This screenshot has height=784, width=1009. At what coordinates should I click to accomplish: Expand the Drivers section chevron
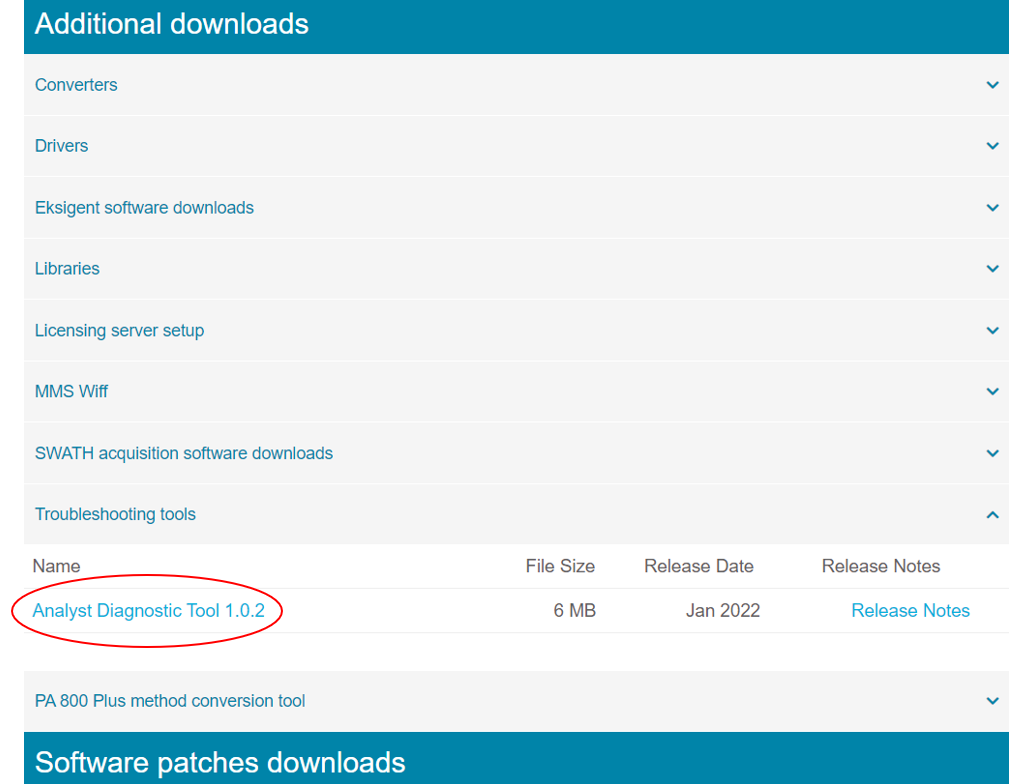992,146
